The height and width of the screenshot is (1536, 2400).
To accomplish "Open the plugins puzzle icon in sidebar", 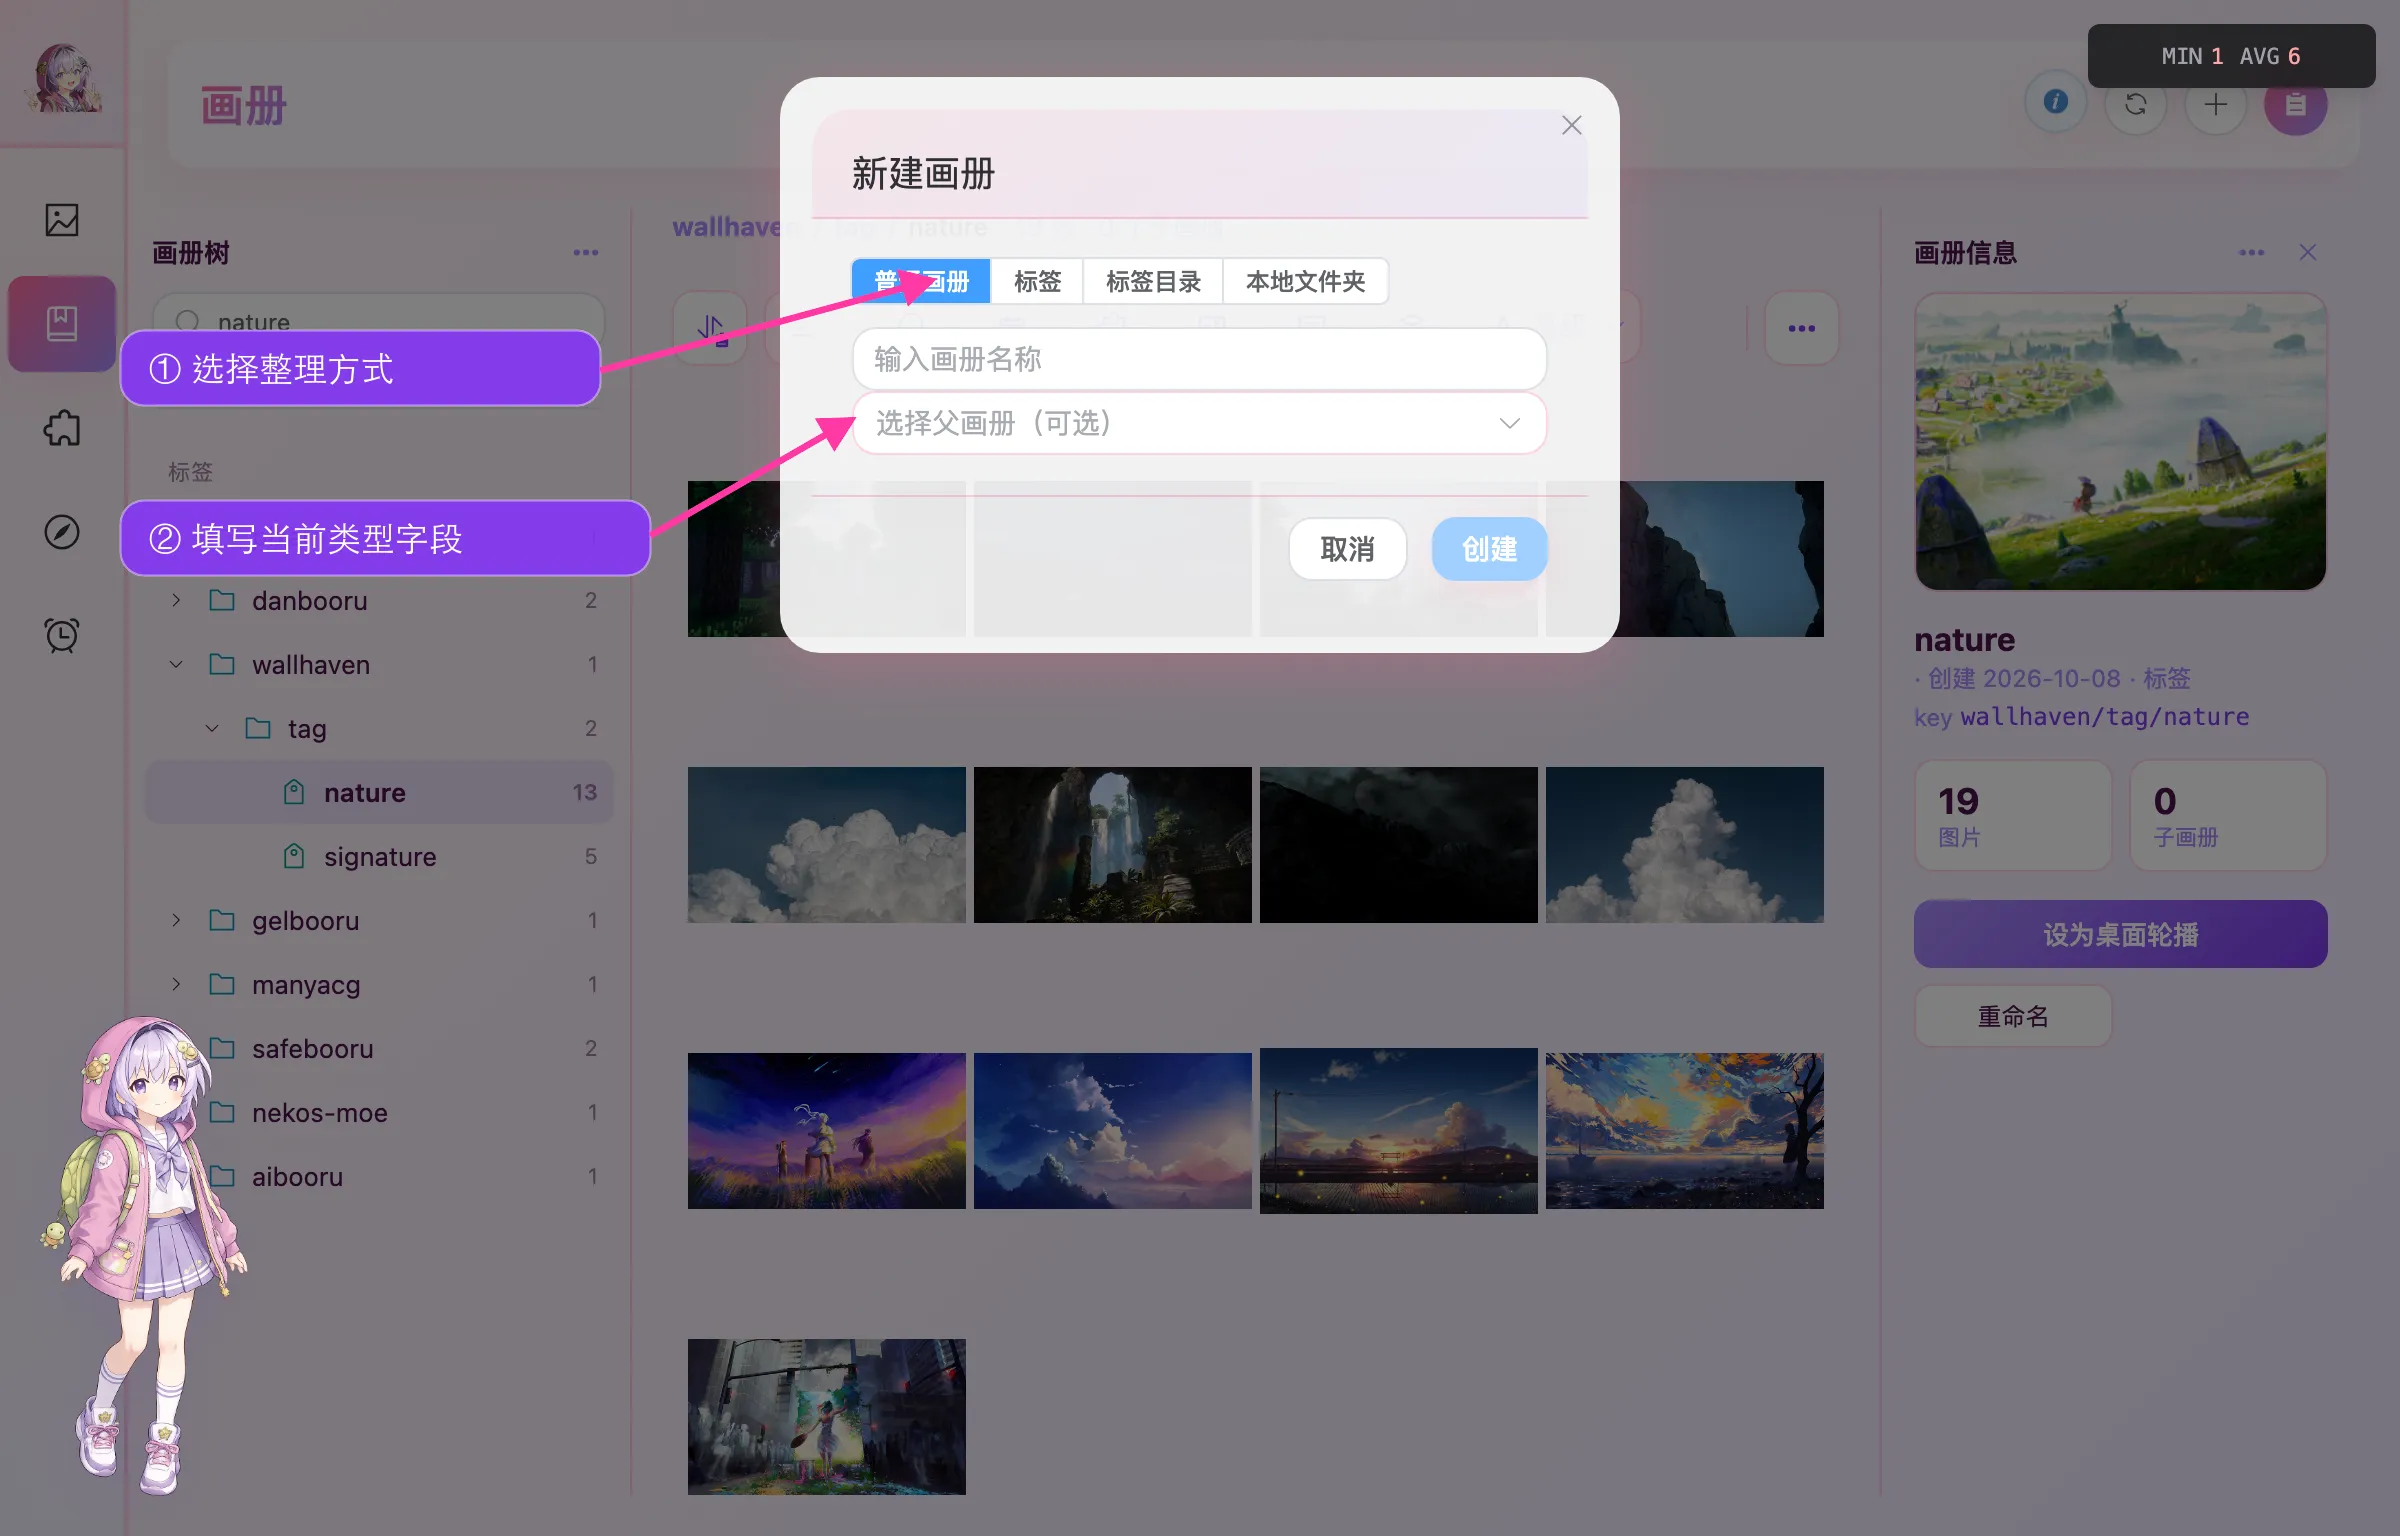I will click(62, 428).
